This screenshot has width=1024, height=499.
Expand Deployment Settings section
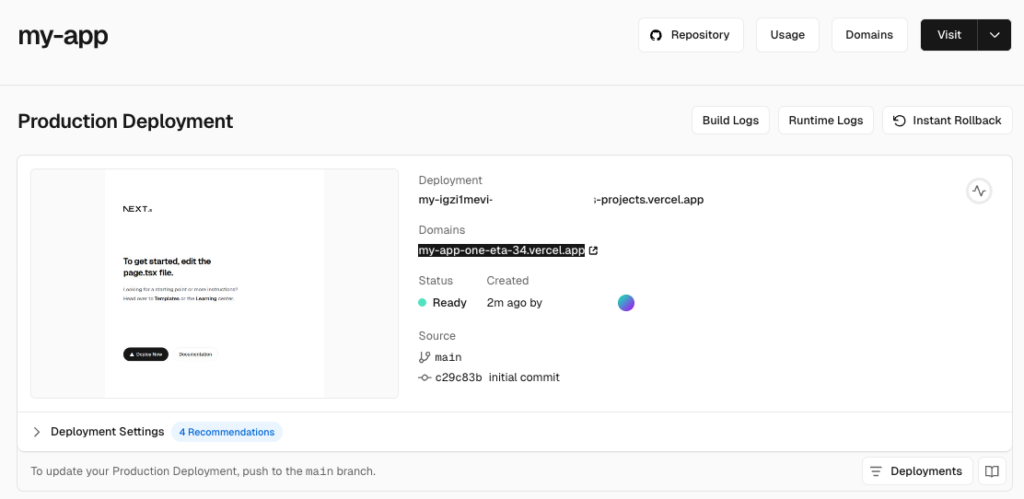point(37,432)
